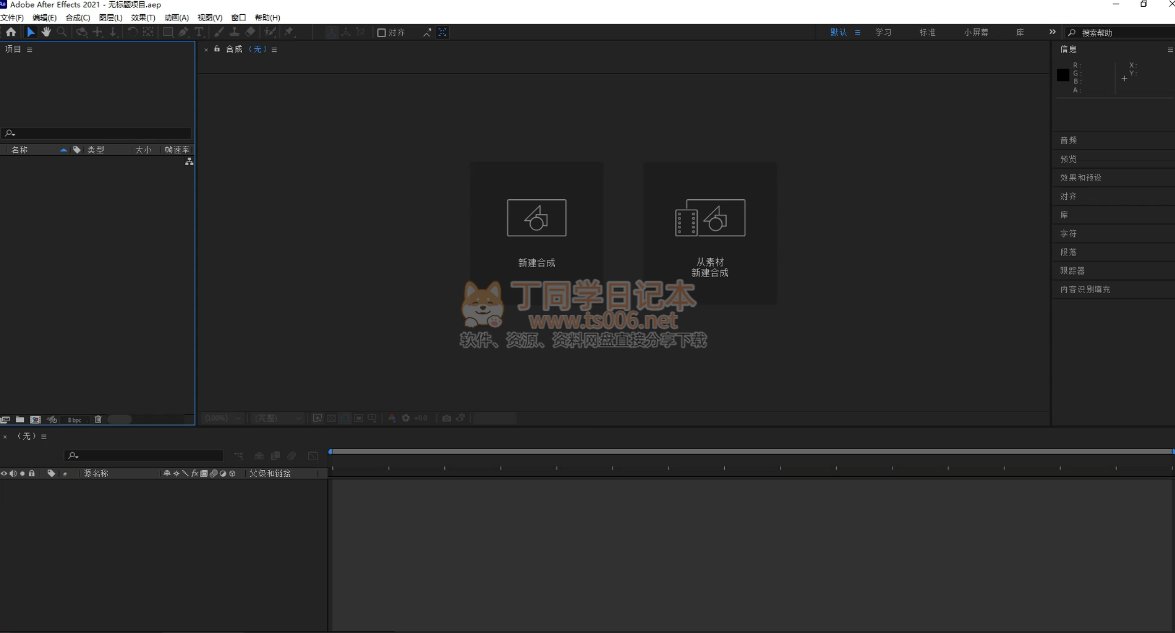Open the 信息 panel menu

pyautogui.click(x=1170, y=49)
